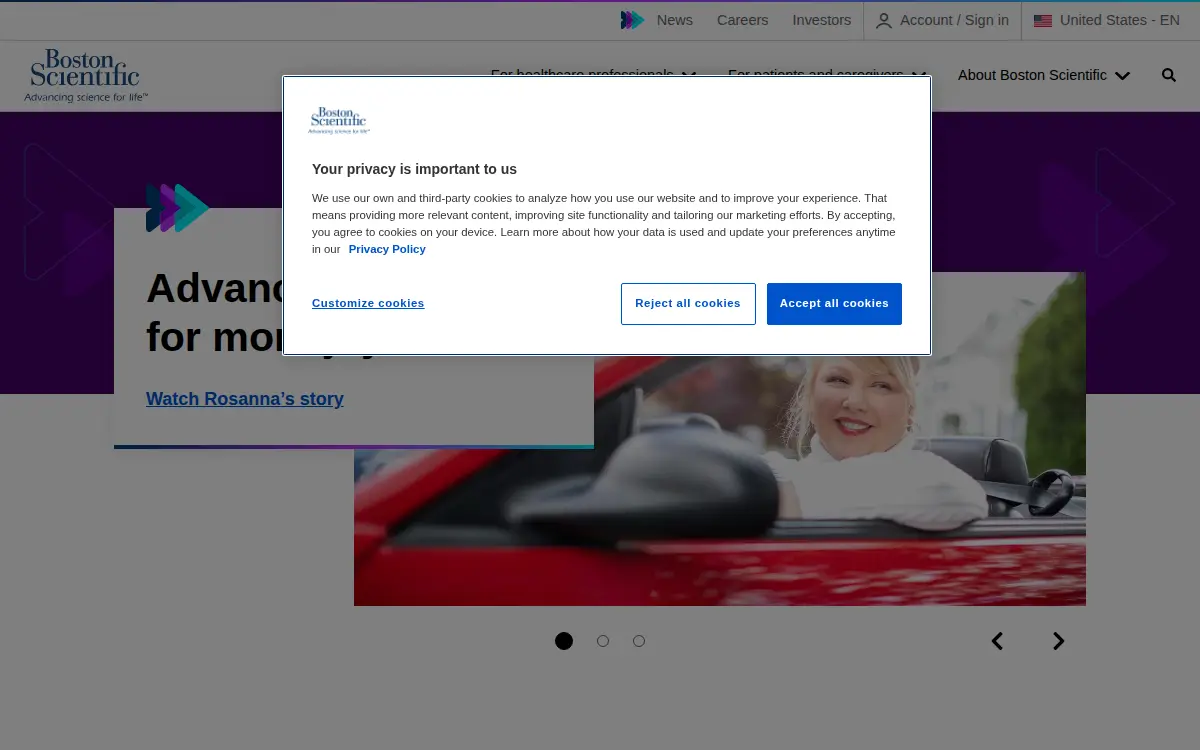Expand the About Boston Scientific menu
This screenshot has width=1200, height=750.
[1044, 75]
